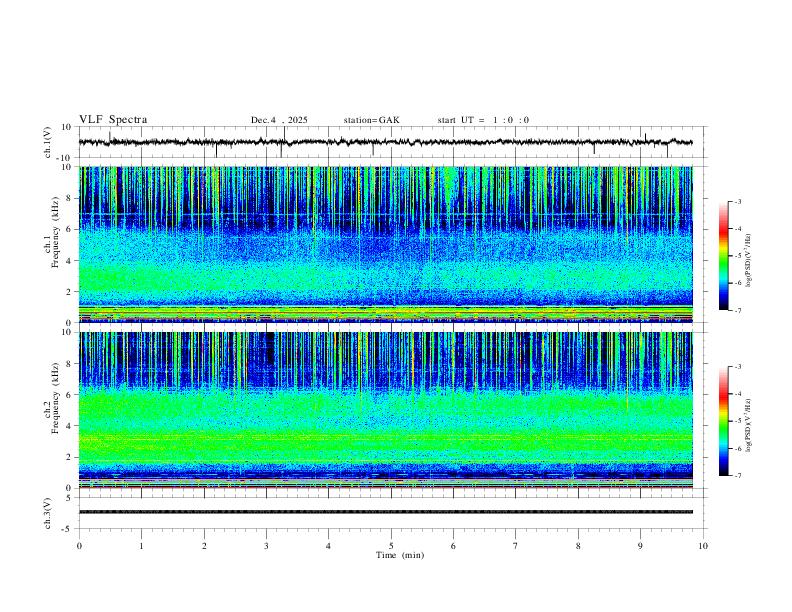Click the "VLF Spectra" plot title
The width and height of the screenshot is (792, 612).
coord(113,120)
